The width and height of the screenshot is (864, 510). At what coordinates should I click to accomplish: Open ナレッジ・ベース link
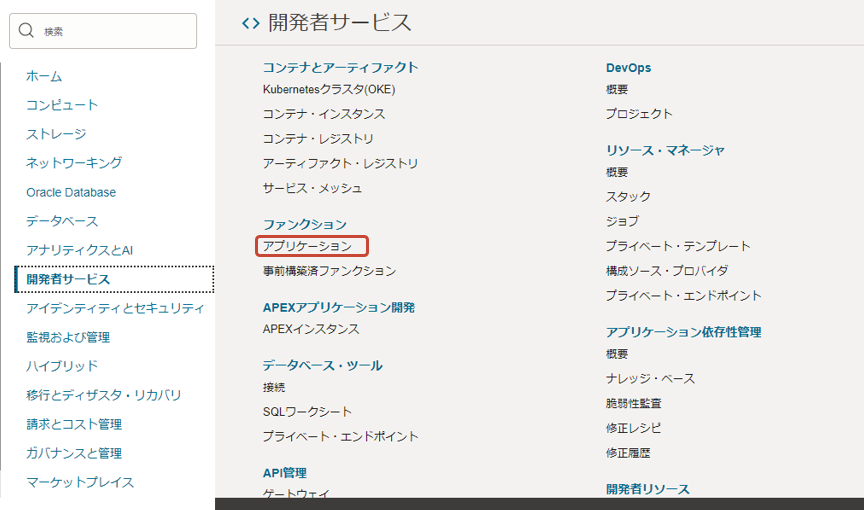[650, 378]
